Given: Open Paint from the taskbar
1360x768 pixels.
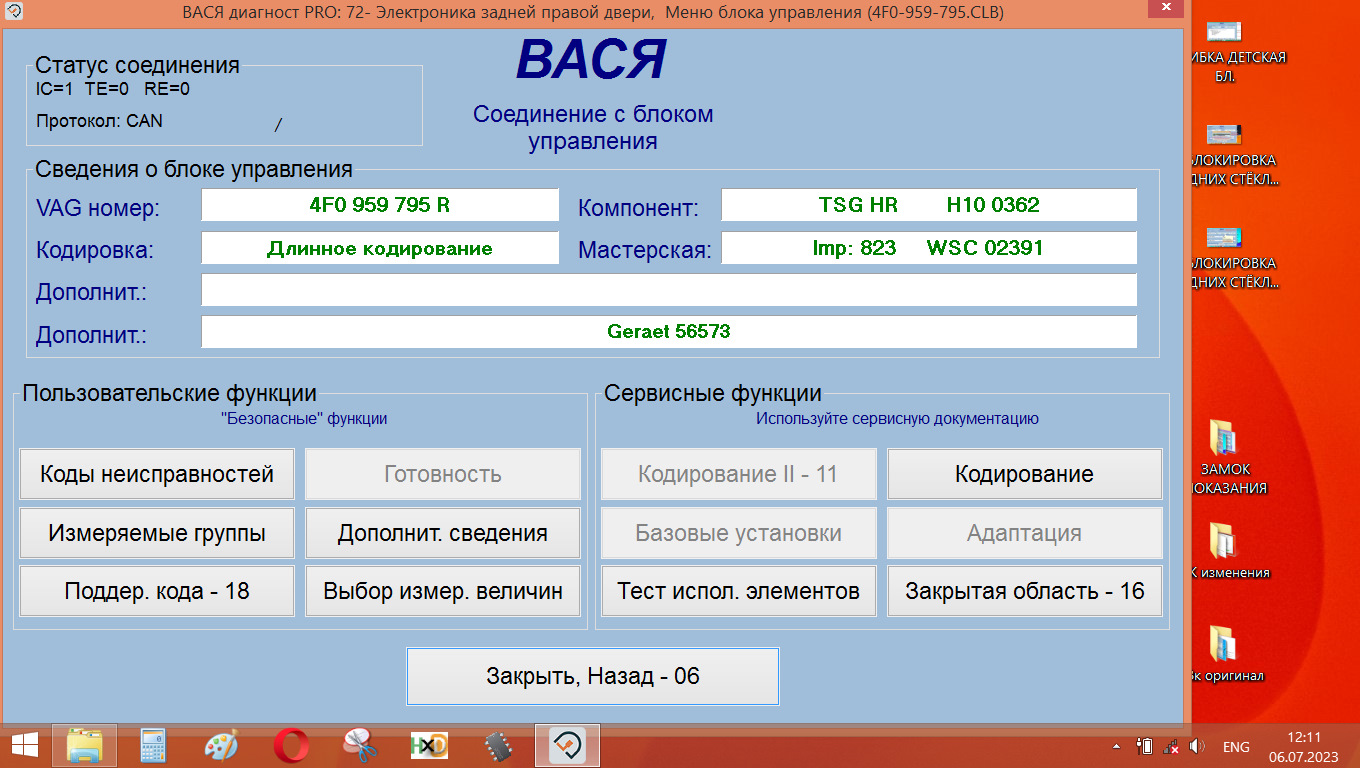Looking at the screenshot, I should (221, 745).
